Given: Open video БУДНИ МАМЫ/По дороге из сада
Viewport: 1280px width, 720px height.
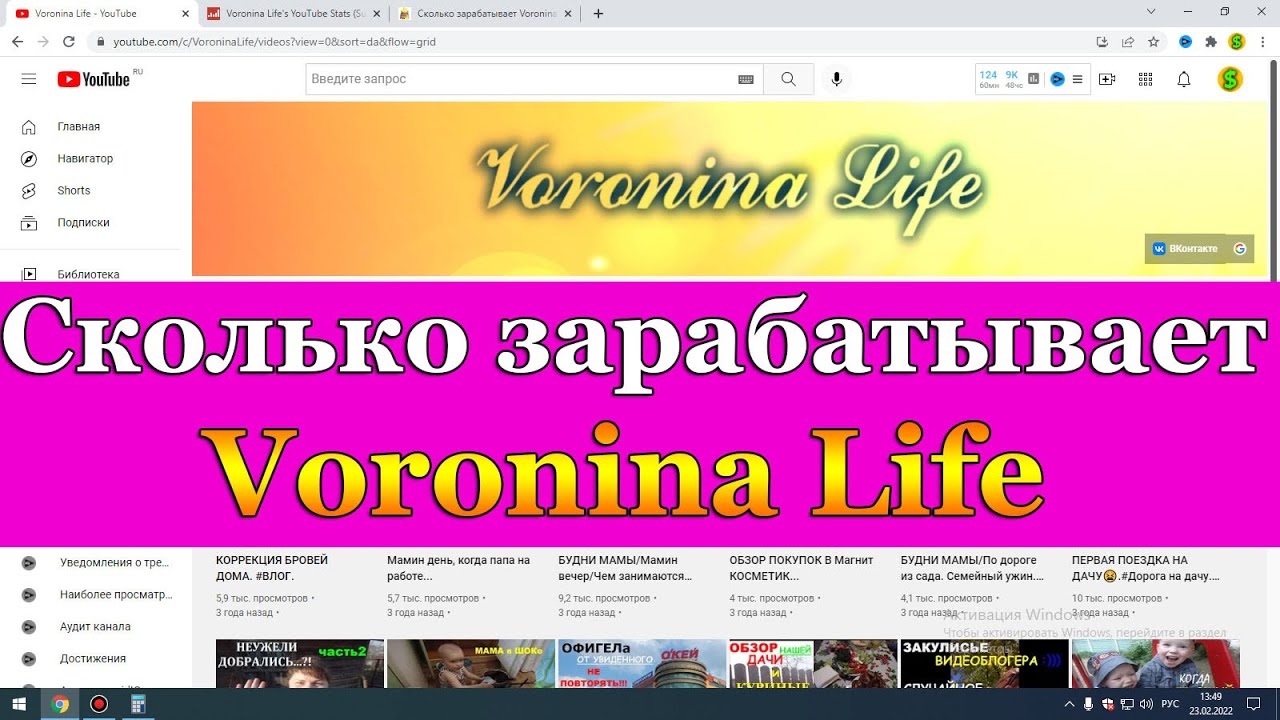Looking at the screenshot, I should pos(972,568).
